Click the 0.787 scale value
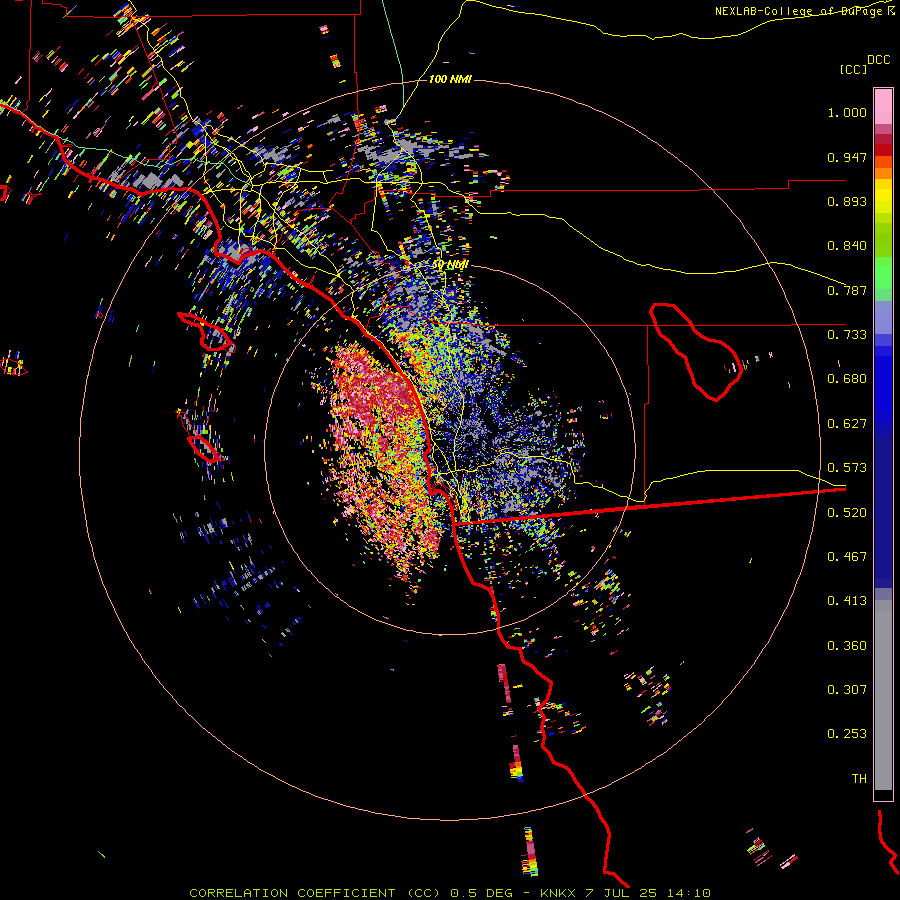The image size is (900, 900). [x=847, y=290]
